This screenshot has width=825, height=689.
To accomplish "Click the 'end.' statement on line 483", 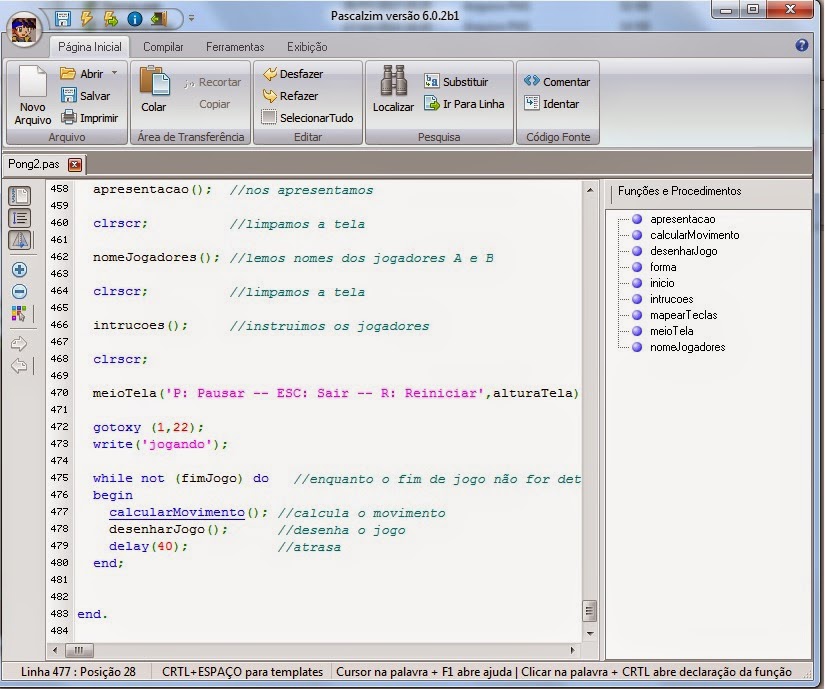I will point(92,614).
